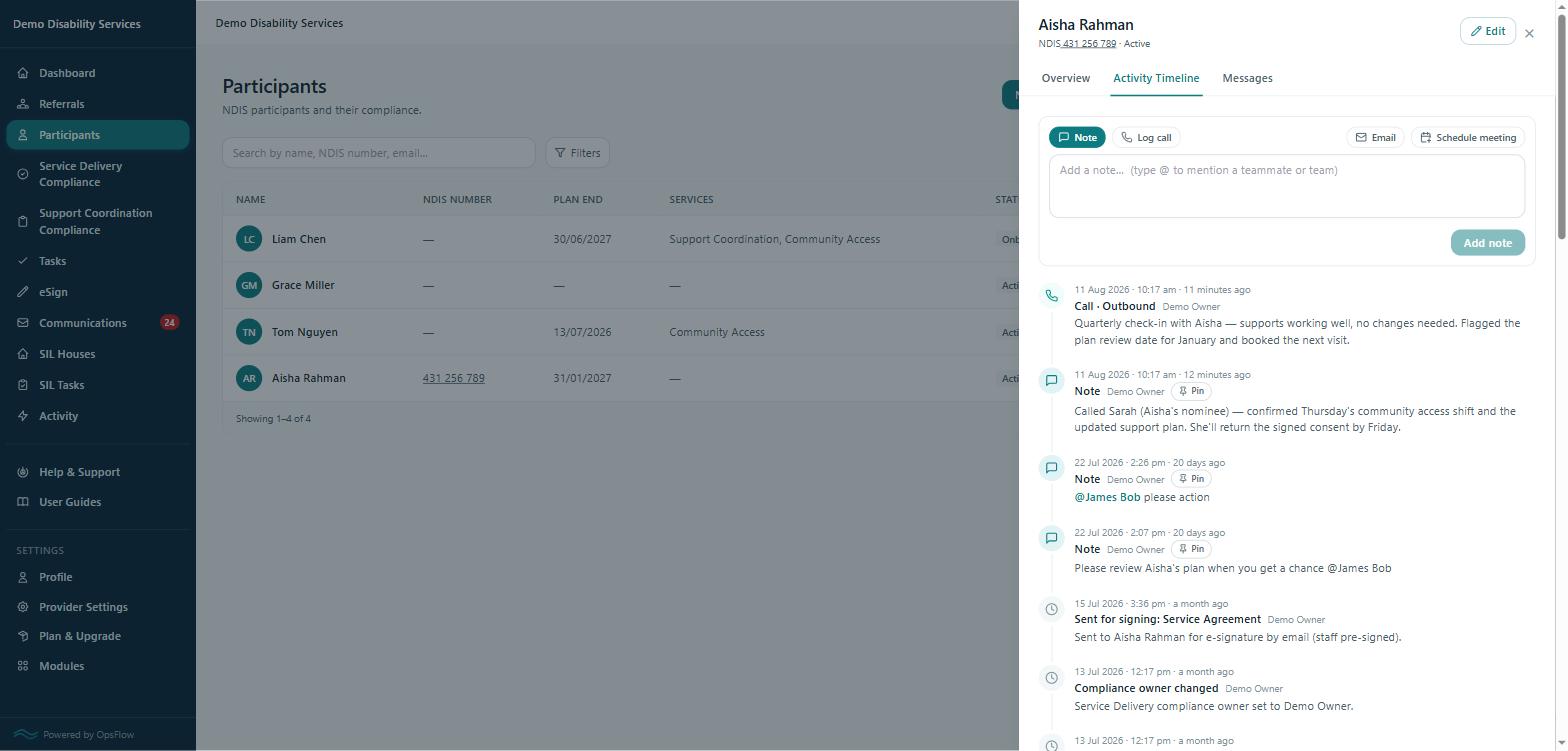Select the Tom Nguyen participant
This screenshot has width=1568, height=751.
tap(304, 332)
